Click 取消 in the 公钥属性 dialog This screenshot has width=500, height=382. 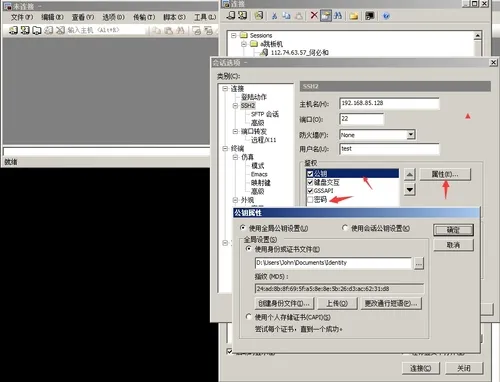pyautogui.click(x=453, y=245)
